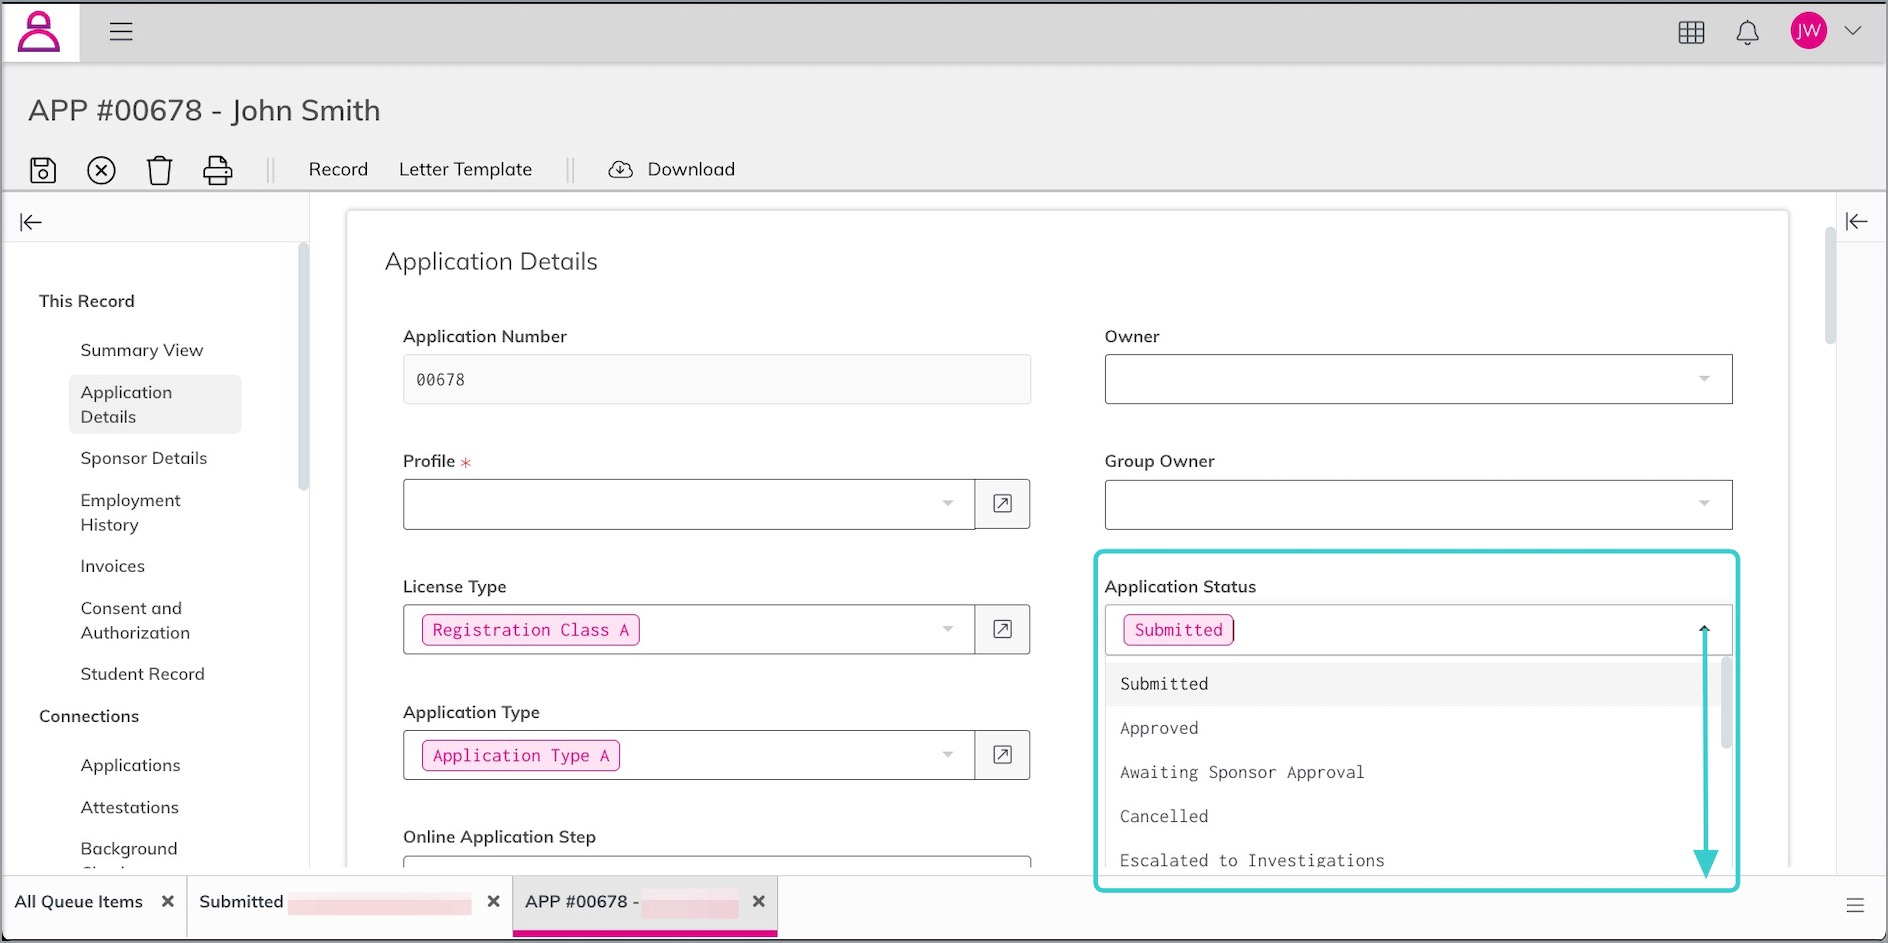Click the status list scrollbar
The width and height of the screenshot is (1888, 943).
[1725, 703]
